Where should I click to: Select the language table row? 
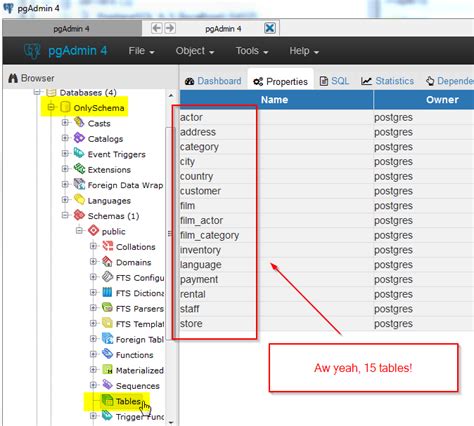327,265
